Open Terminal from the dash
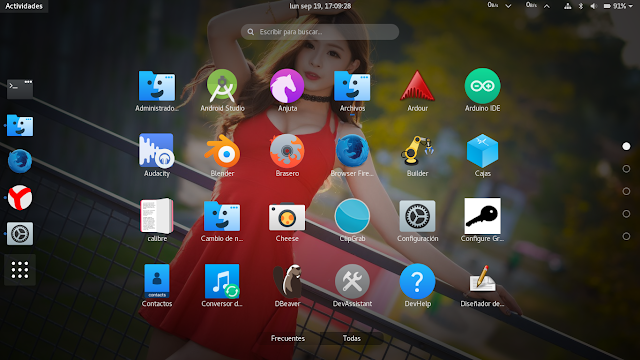Screen dimensions: 640x360 (x=20, y=89)
